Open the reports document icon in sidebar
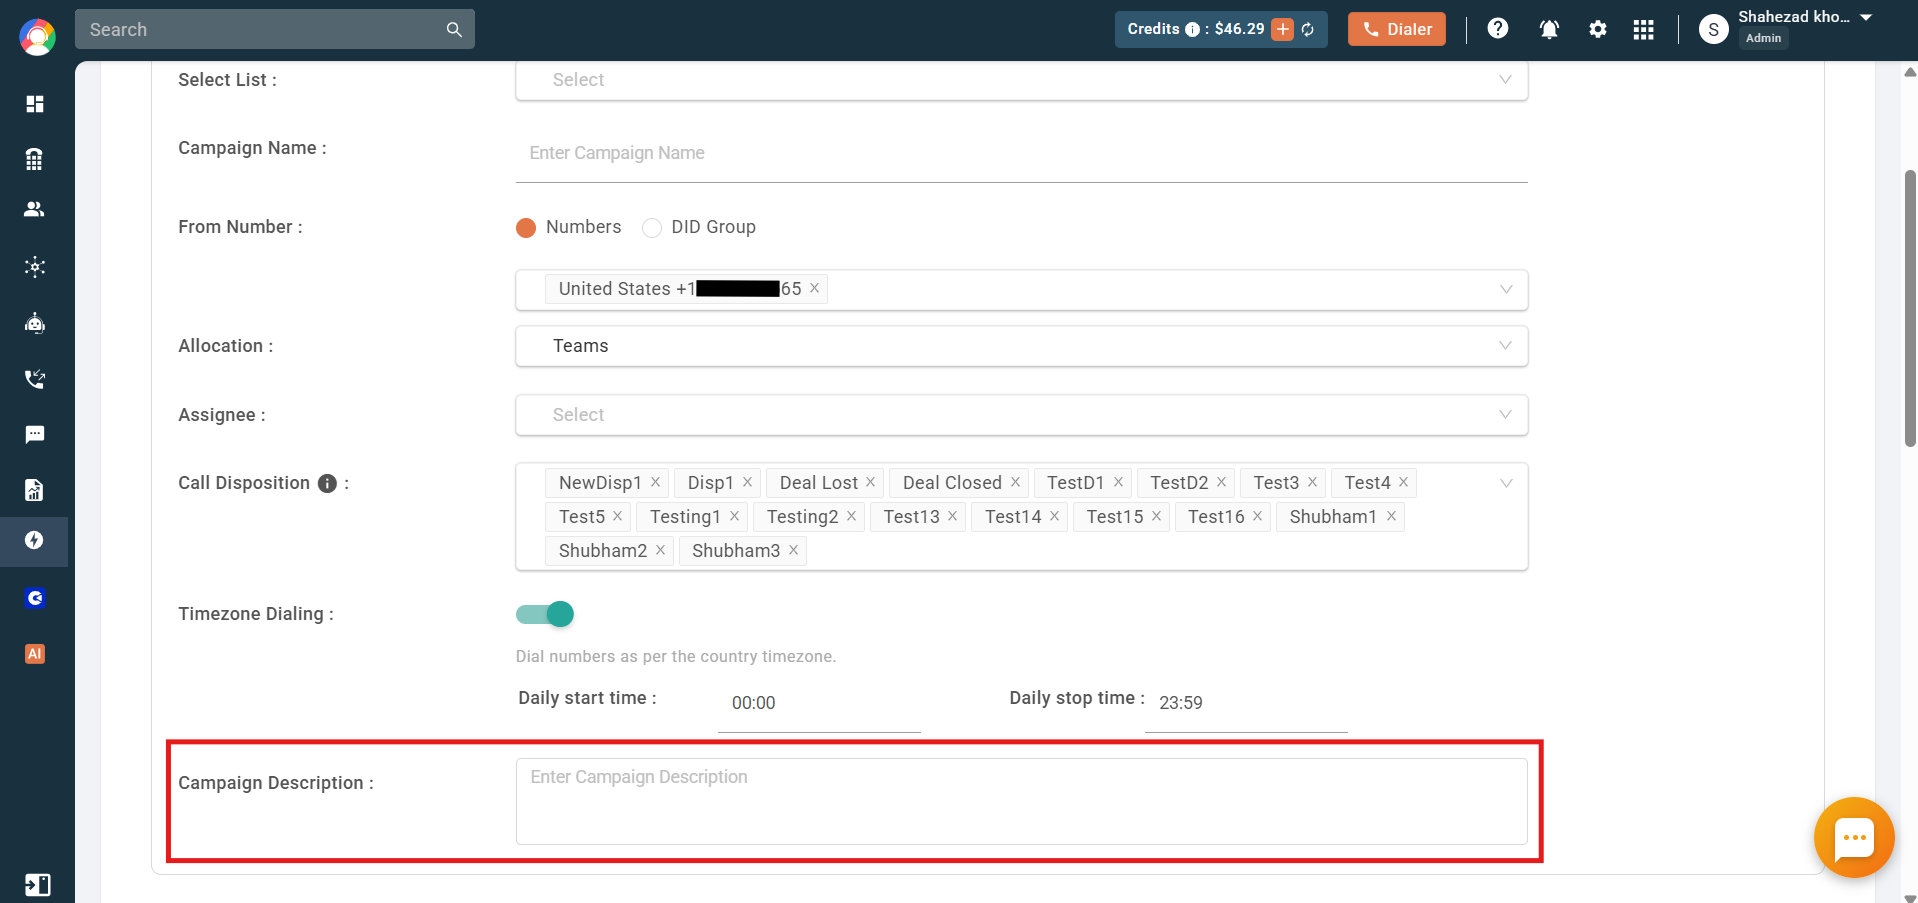The height and width of the screenshot is (903, 1918). point(35,489)
